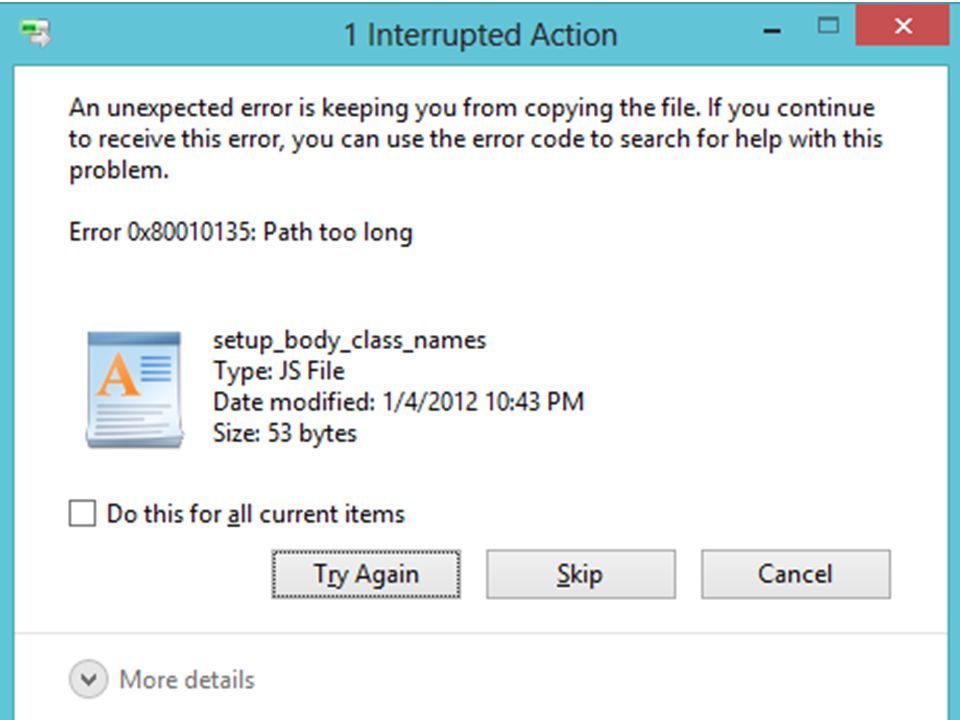Click the WordPad-style JS file icon
Image resolution: width=960 pixels, height=720 pixels.
coord(134,389)
